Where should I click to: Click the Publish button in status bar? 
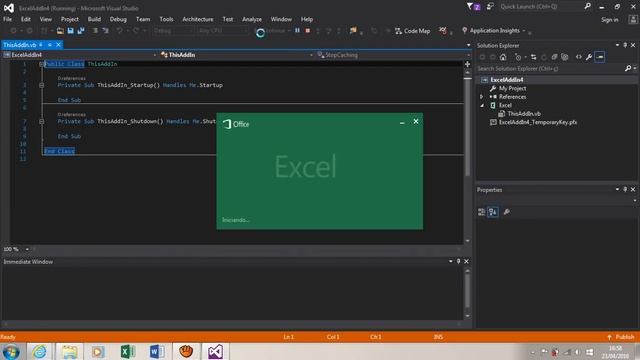click(621, 337)
